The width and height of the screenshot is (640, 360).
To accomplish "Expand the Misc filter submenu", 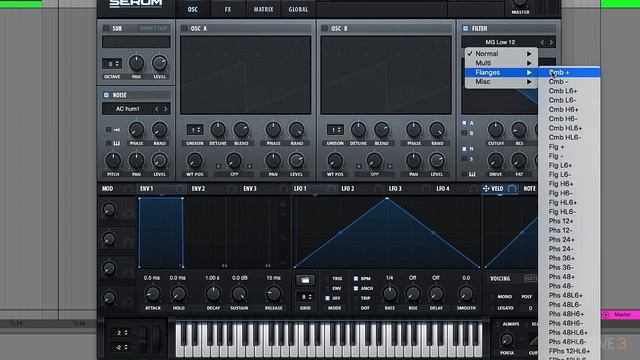I will pos(501,82).
